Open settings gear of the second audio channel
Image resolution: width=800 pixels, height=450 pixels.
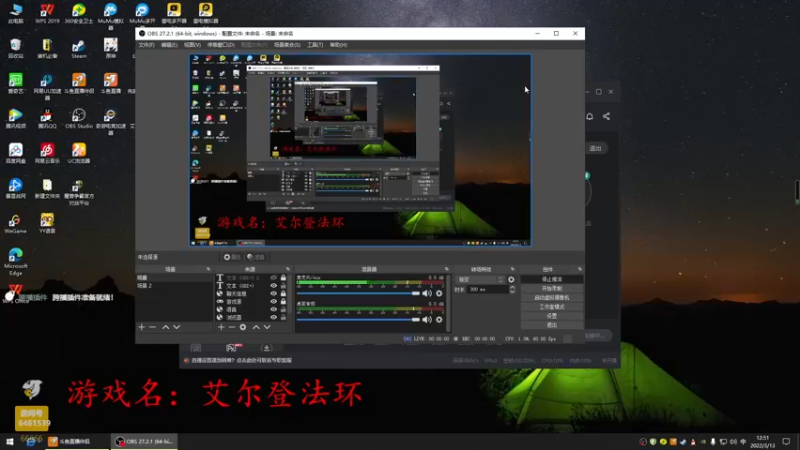pos(439,320)
